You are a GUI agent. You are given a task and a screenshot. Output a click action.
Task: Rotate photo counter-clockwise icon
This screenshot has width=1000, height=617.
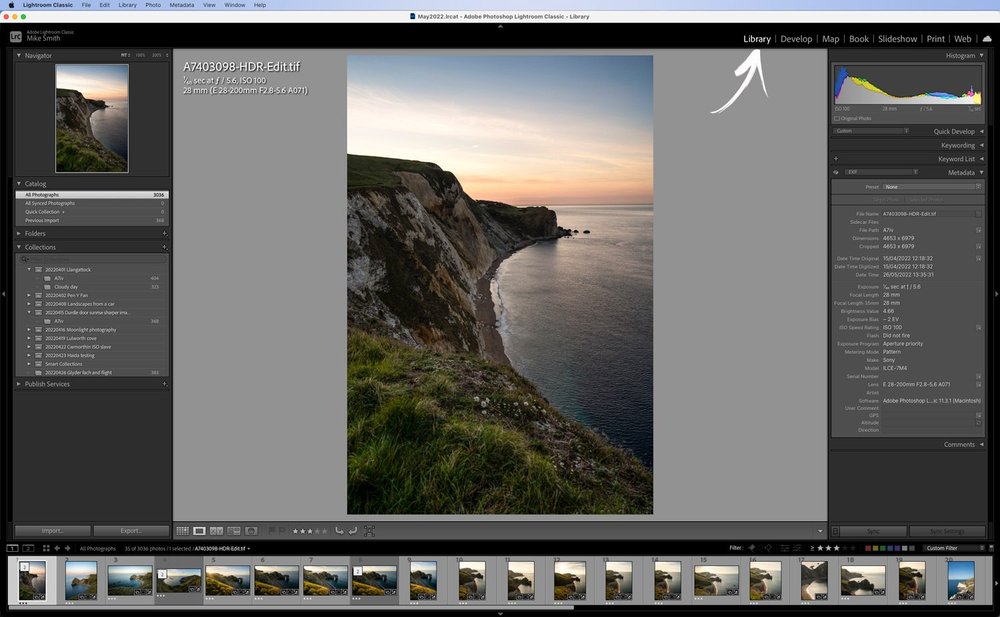[339, 530]
